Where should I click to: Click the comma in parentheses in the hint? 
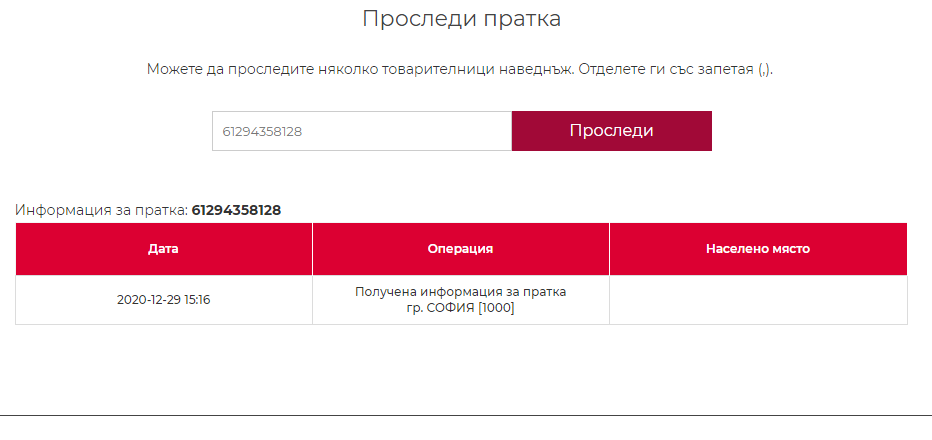(764, 70)
